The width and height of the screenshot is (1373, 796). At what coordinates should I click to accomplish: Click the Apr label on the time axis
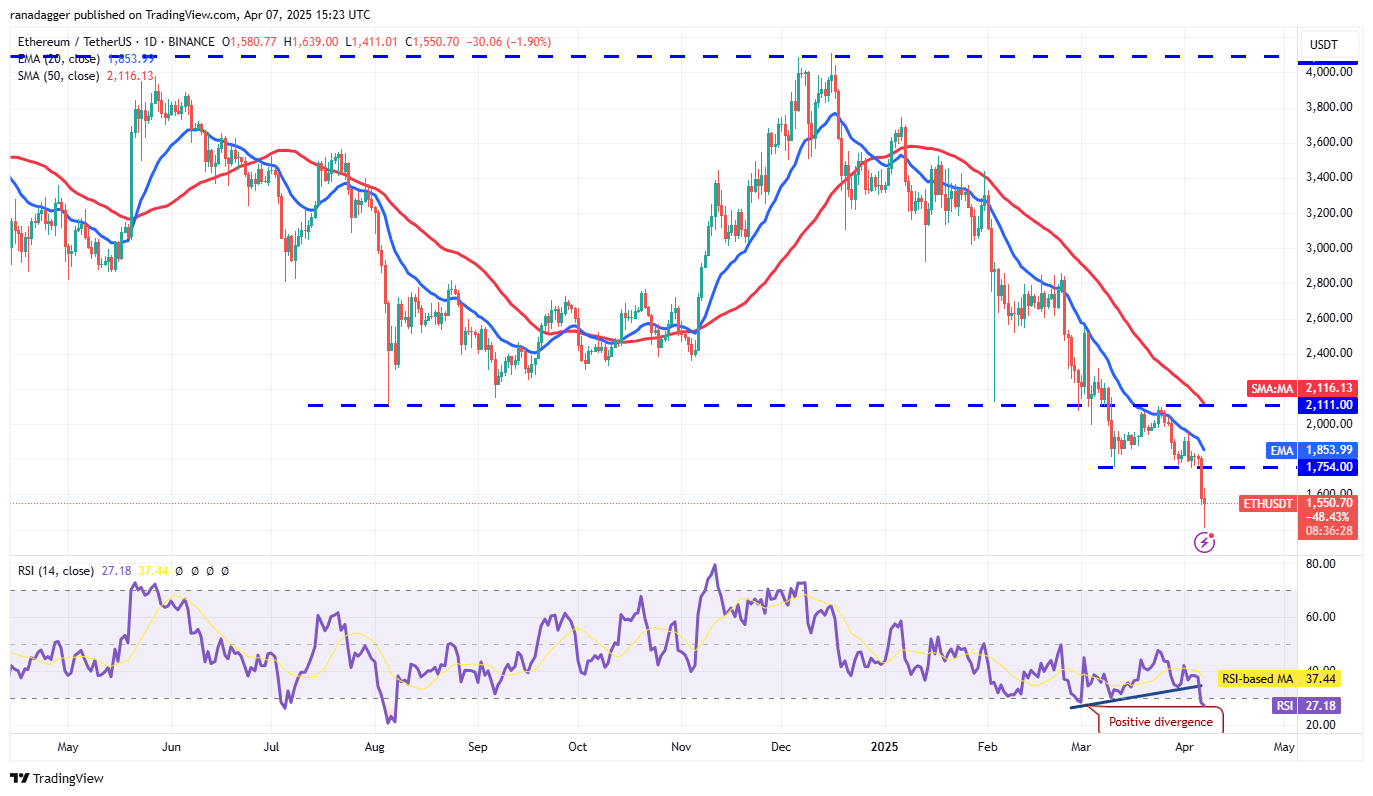click(1185, 746)
